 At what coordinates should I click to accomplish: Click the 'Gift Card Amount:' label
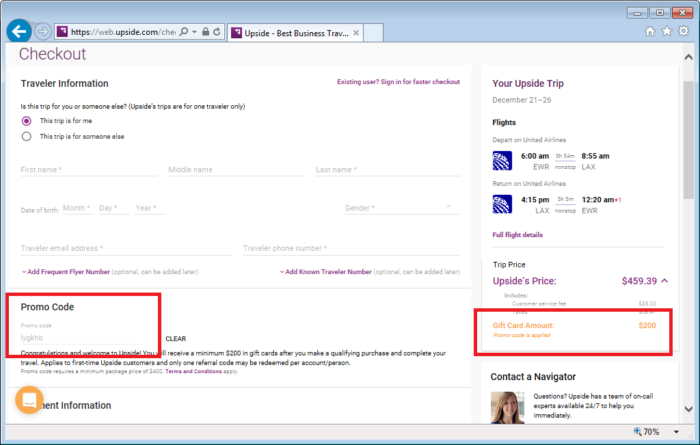[523, 325]
